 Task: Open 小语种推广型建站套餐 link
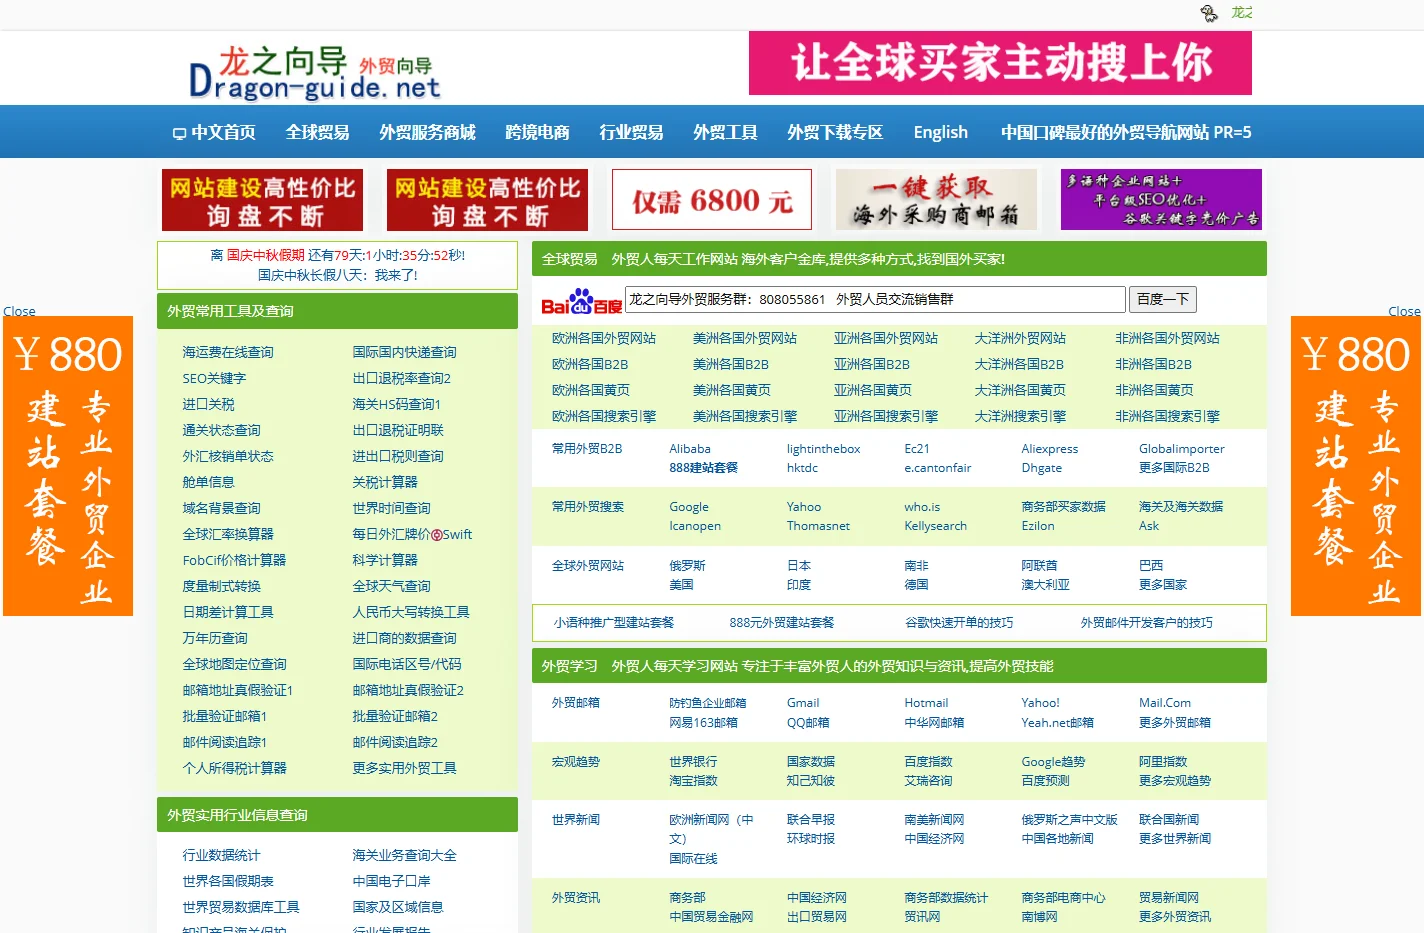[x=614, y=622]
